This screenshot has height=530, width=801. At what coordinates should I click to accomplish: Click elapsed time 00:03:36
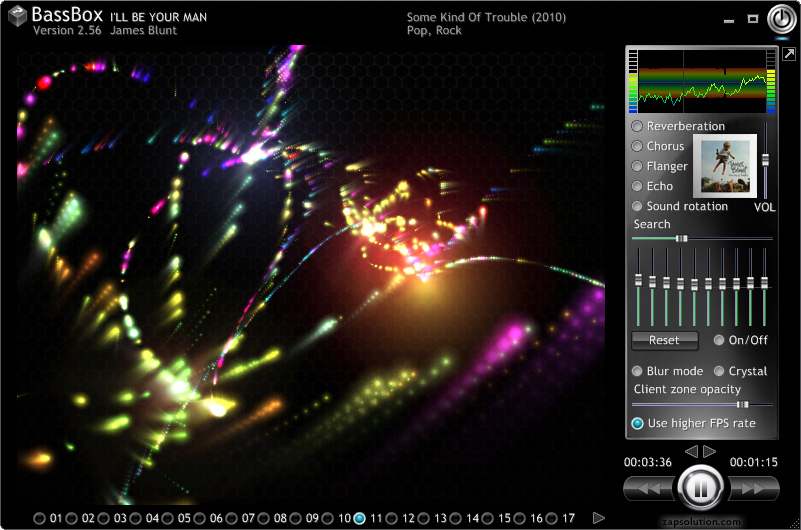(648, 462)
